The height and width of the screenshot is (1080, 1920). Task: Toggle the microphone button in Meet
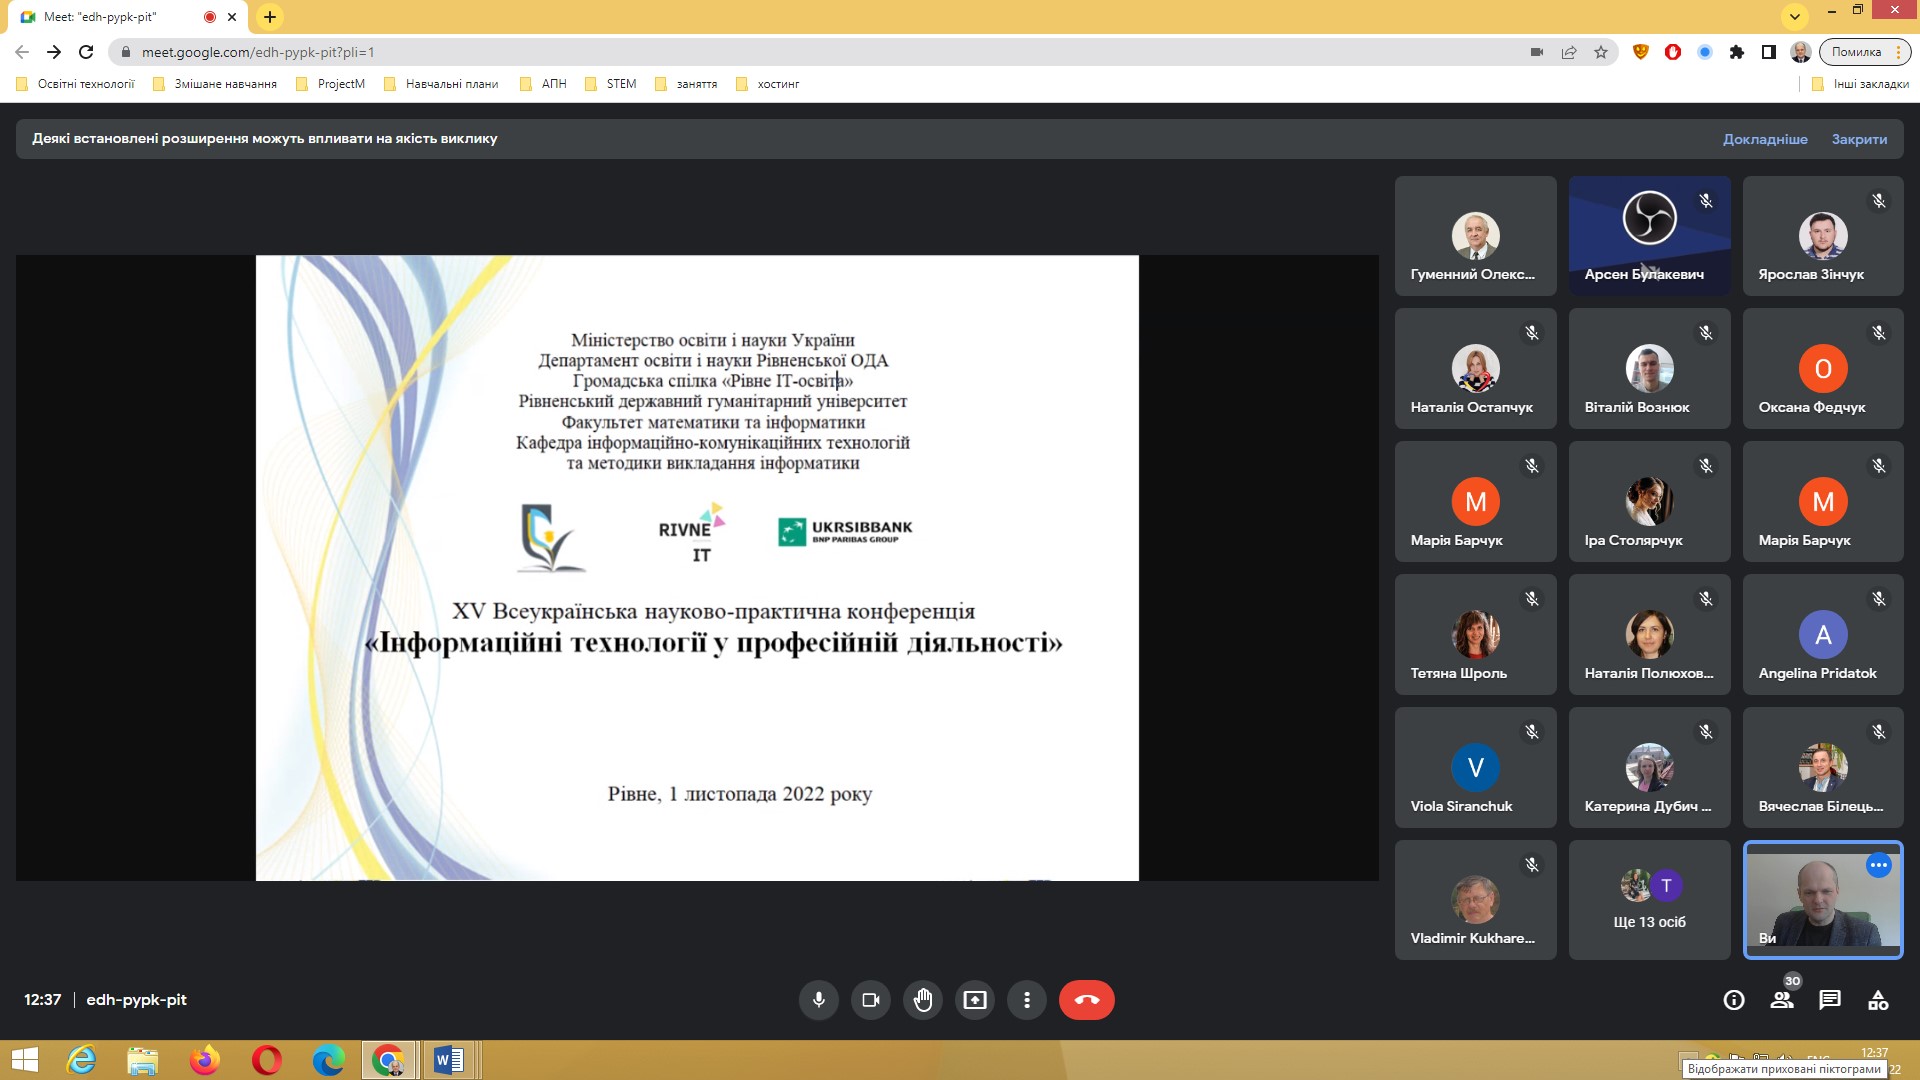pos(818,1000)
